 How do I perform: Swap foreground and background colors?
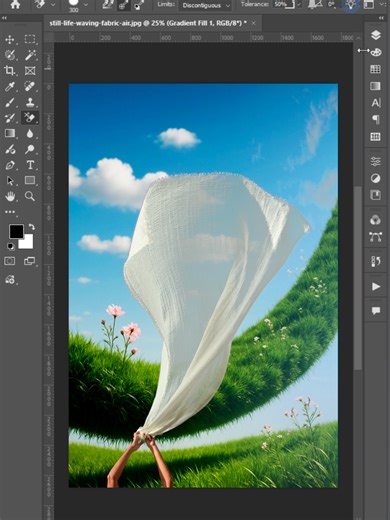pos(32,227)
